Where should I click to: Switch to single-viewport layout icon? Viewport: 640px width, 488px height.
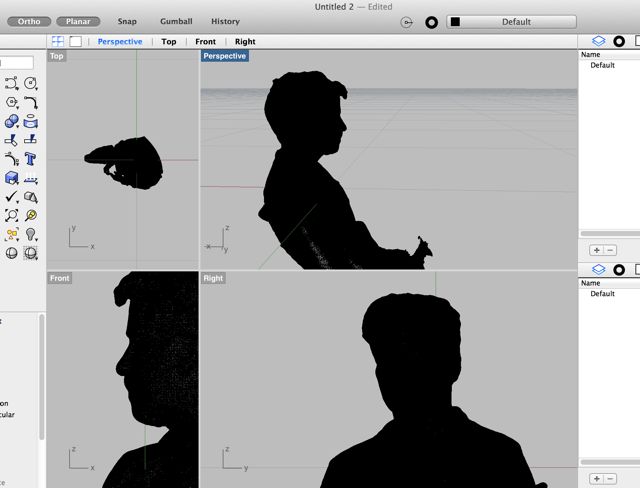(x=76, y=41)
